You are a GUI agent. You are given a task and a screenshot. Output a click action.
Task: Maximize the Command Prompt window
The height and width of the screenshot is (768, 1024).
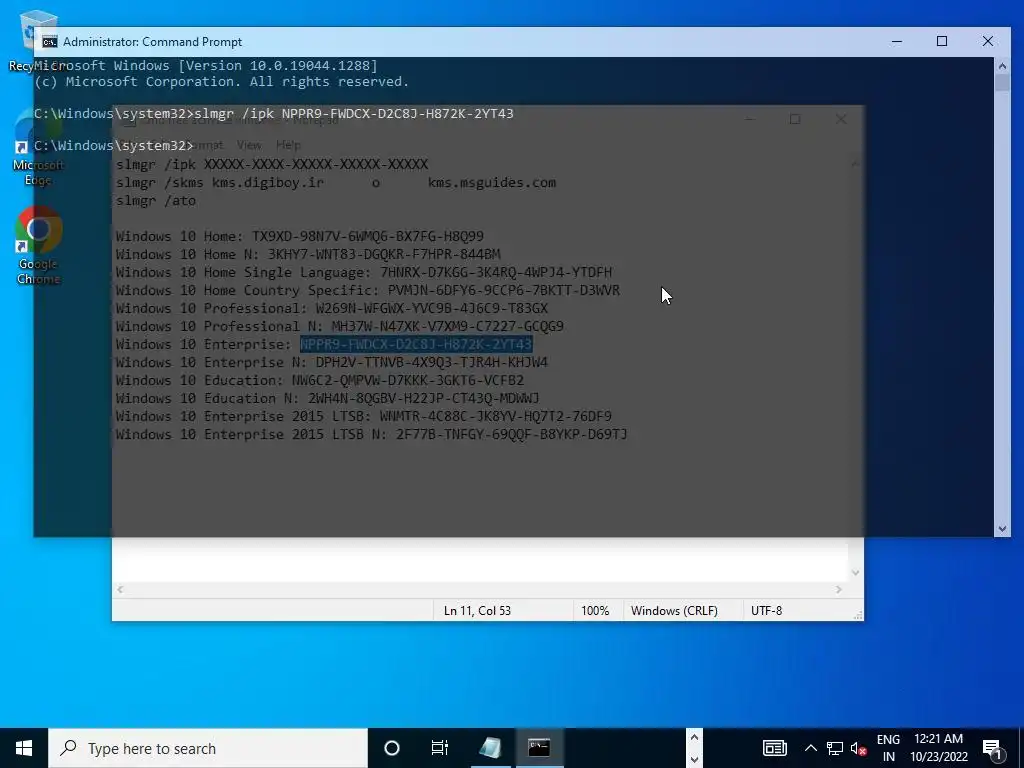click(942, 41)
